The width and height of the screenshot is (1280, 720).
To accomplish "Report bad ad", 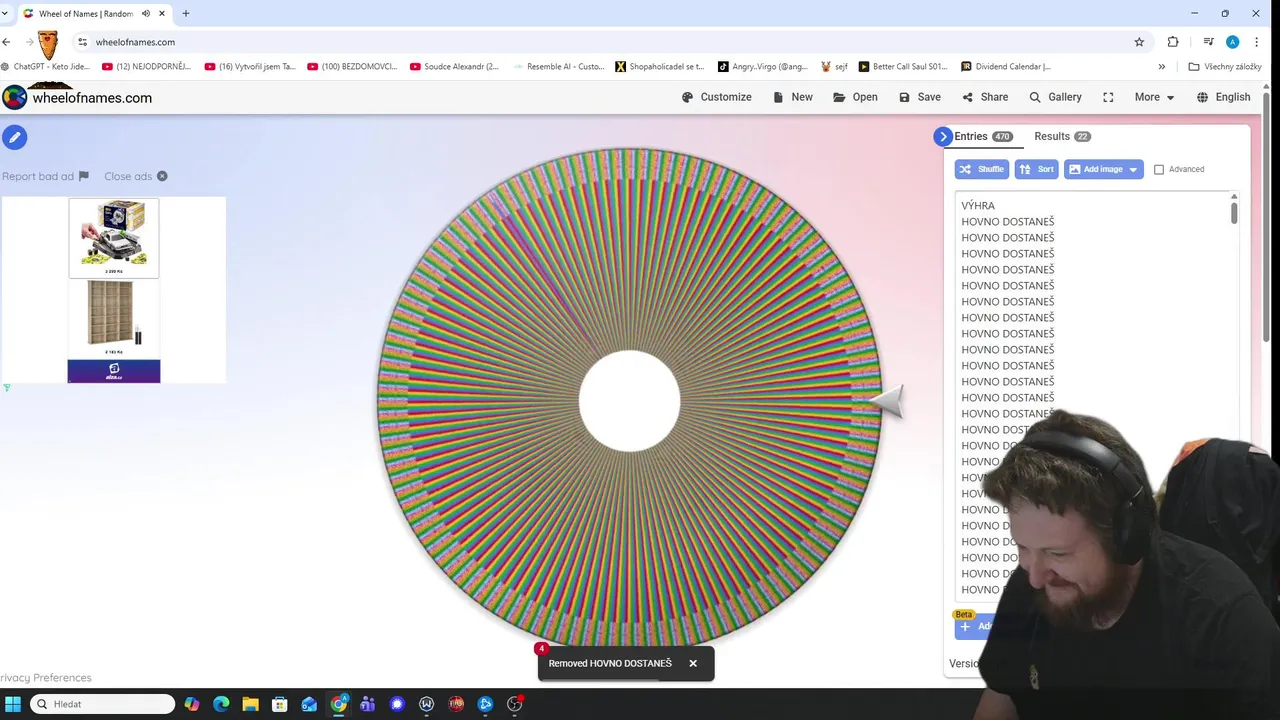I will pyautogui.click(x=45, y=176).
